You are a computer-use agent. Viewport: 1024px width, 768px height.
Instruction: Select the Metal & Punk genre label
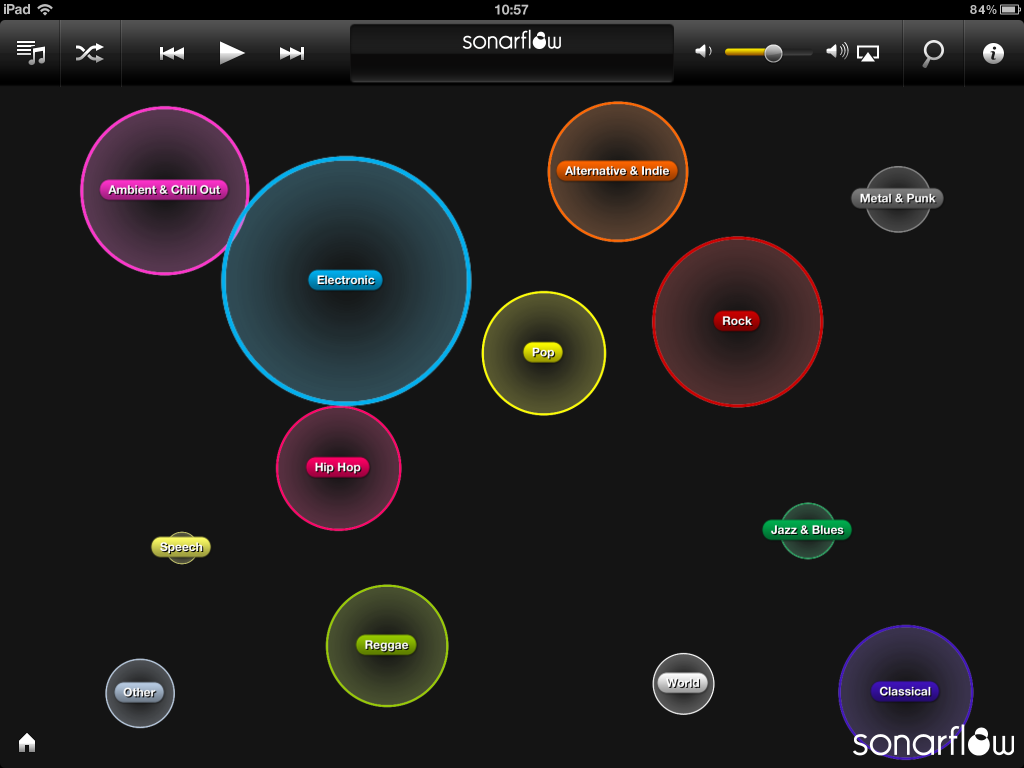(x=897, y=199)
